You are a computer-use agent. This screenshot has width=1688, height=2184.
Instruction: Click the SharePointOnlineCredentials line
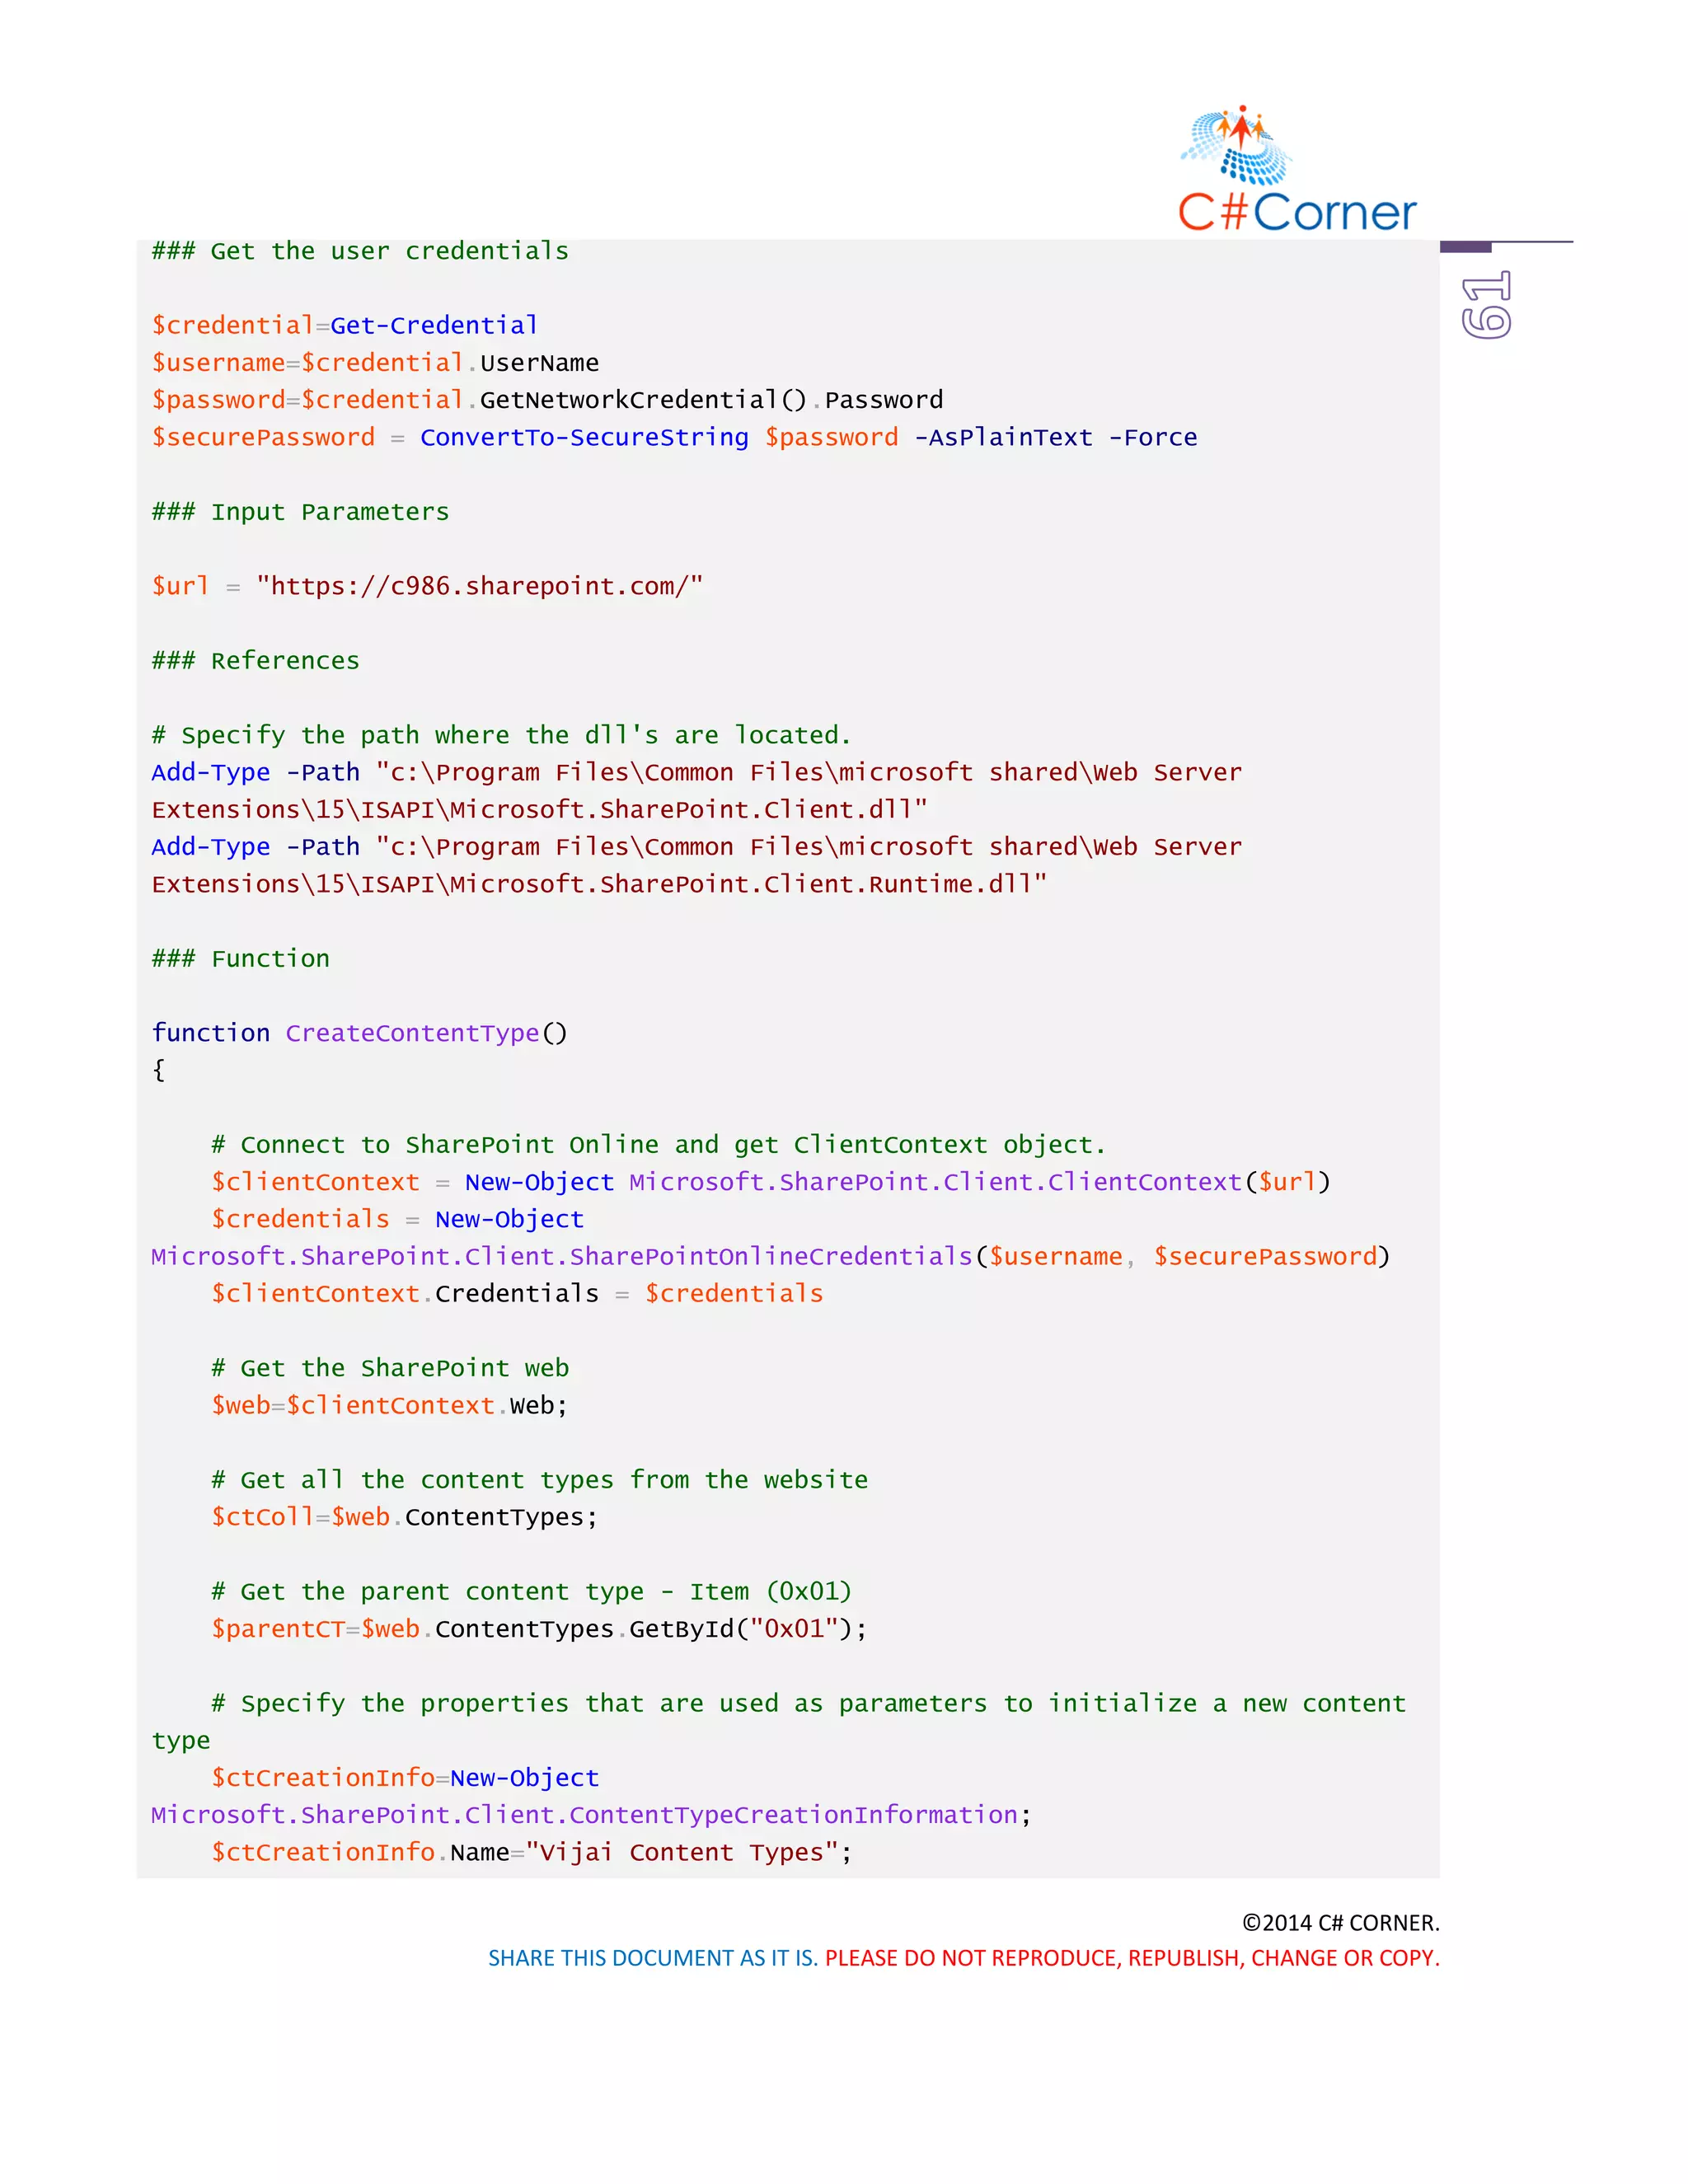[x=770, y=1257]
